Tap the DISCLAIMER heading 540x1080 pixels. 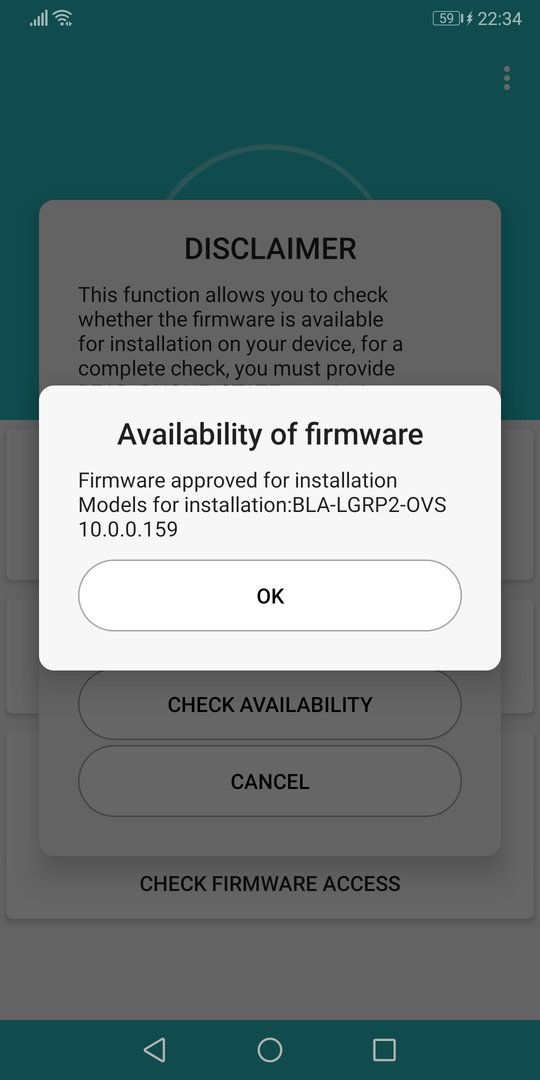(x=270, y=249)
